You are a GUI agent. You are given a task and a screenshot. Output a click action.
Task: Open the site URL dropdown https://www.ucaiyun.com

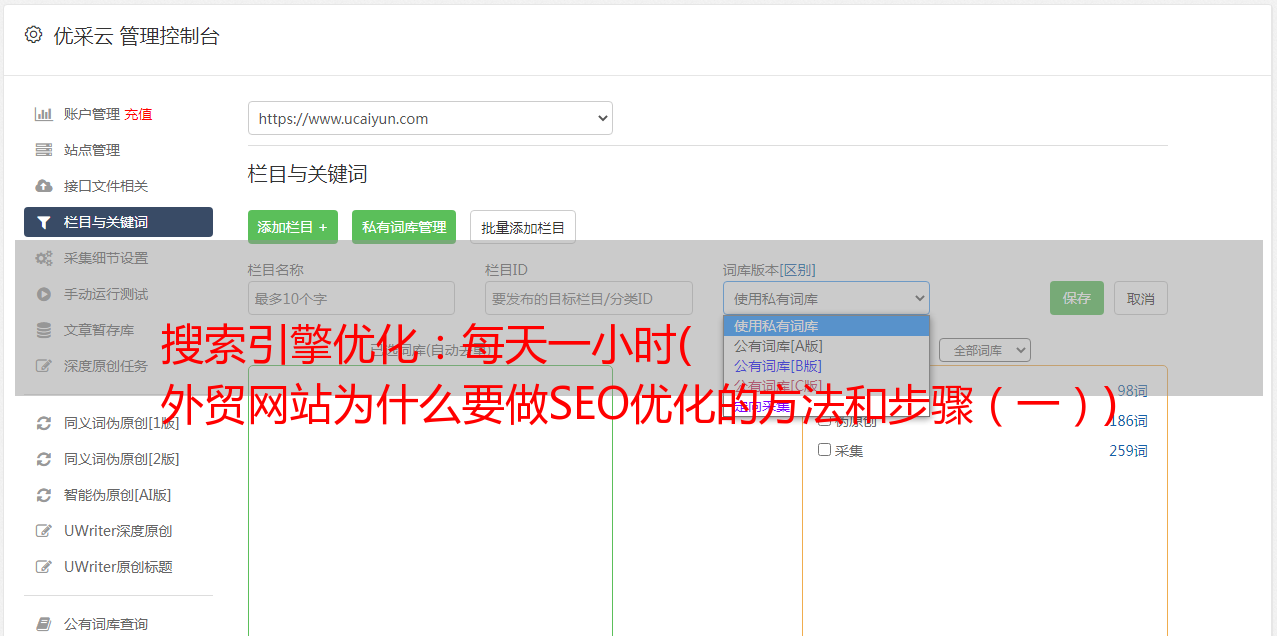[x=430, y=118]
